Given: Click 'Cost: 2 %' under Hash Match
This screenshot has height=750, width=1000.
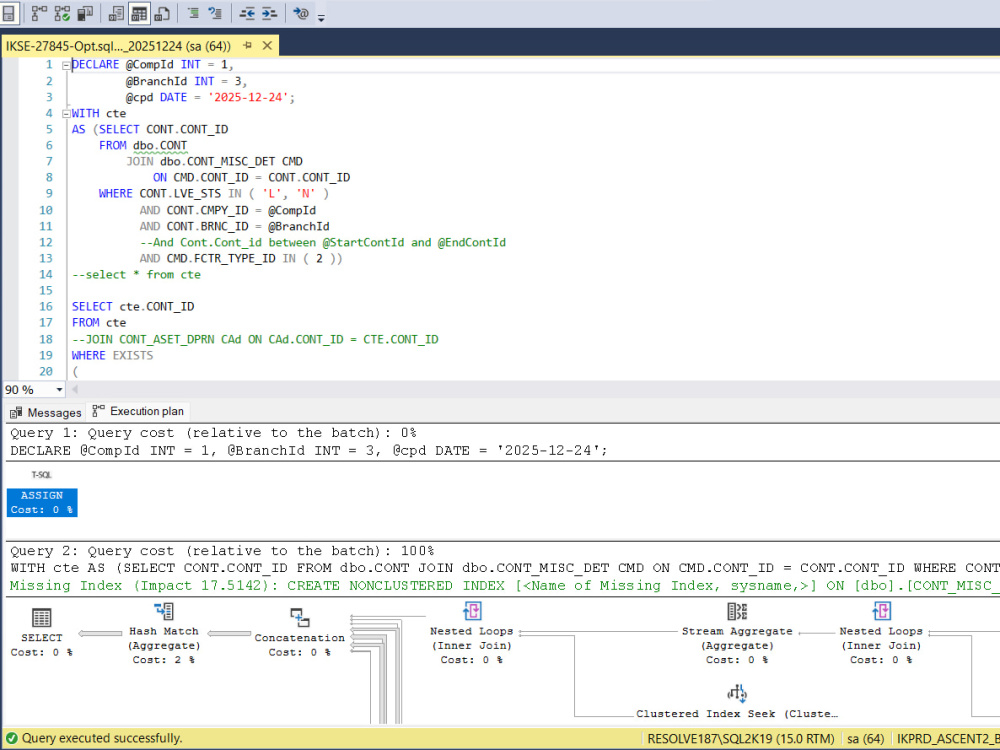Looking at the screenshot, I should pyautogui.click(x=164, y=660).
